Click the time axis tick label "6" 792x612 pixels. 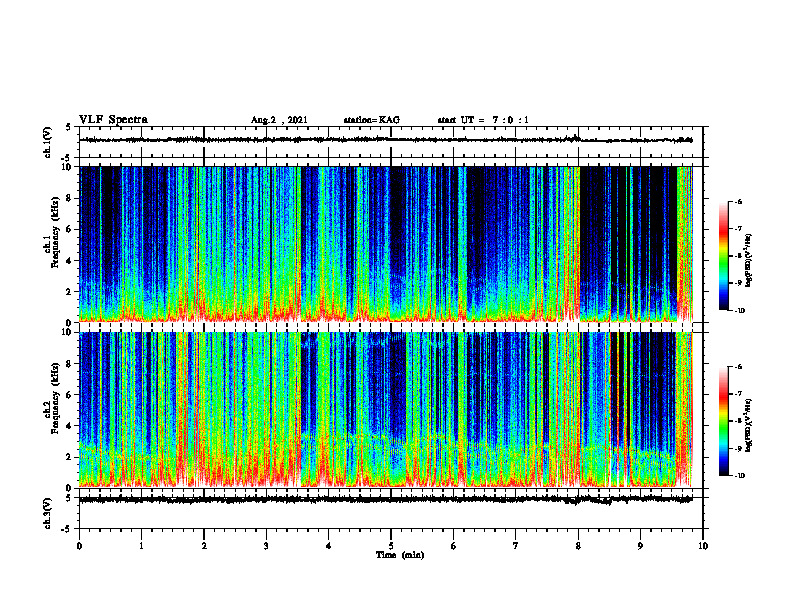point(454,546)
